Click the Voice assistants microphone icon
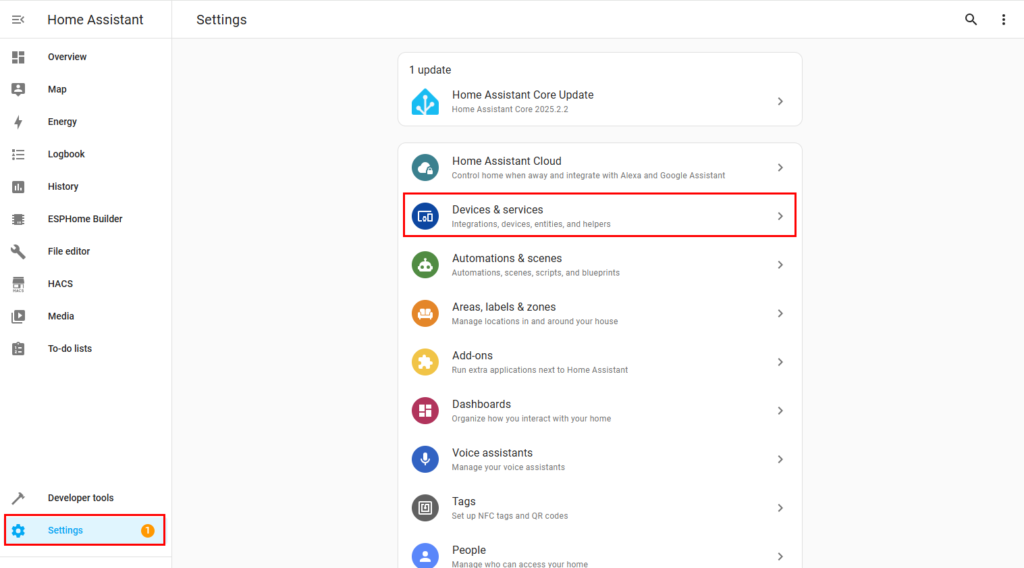The image size is (1024, 568). click(x=425, y=460)
